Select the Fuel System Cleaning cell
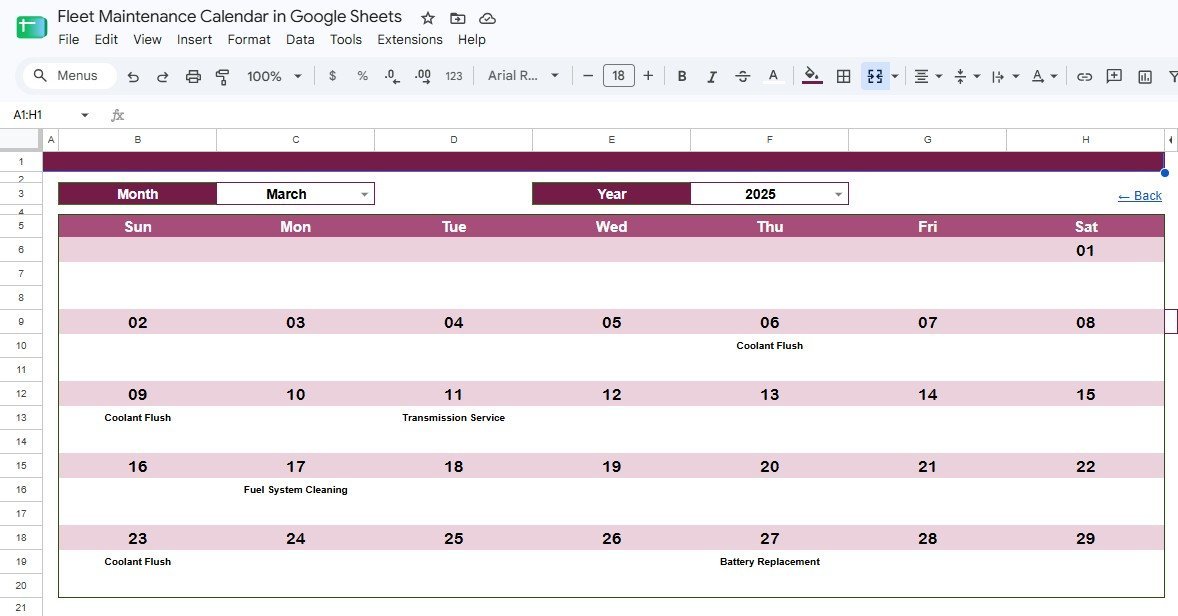 [295, 490]
